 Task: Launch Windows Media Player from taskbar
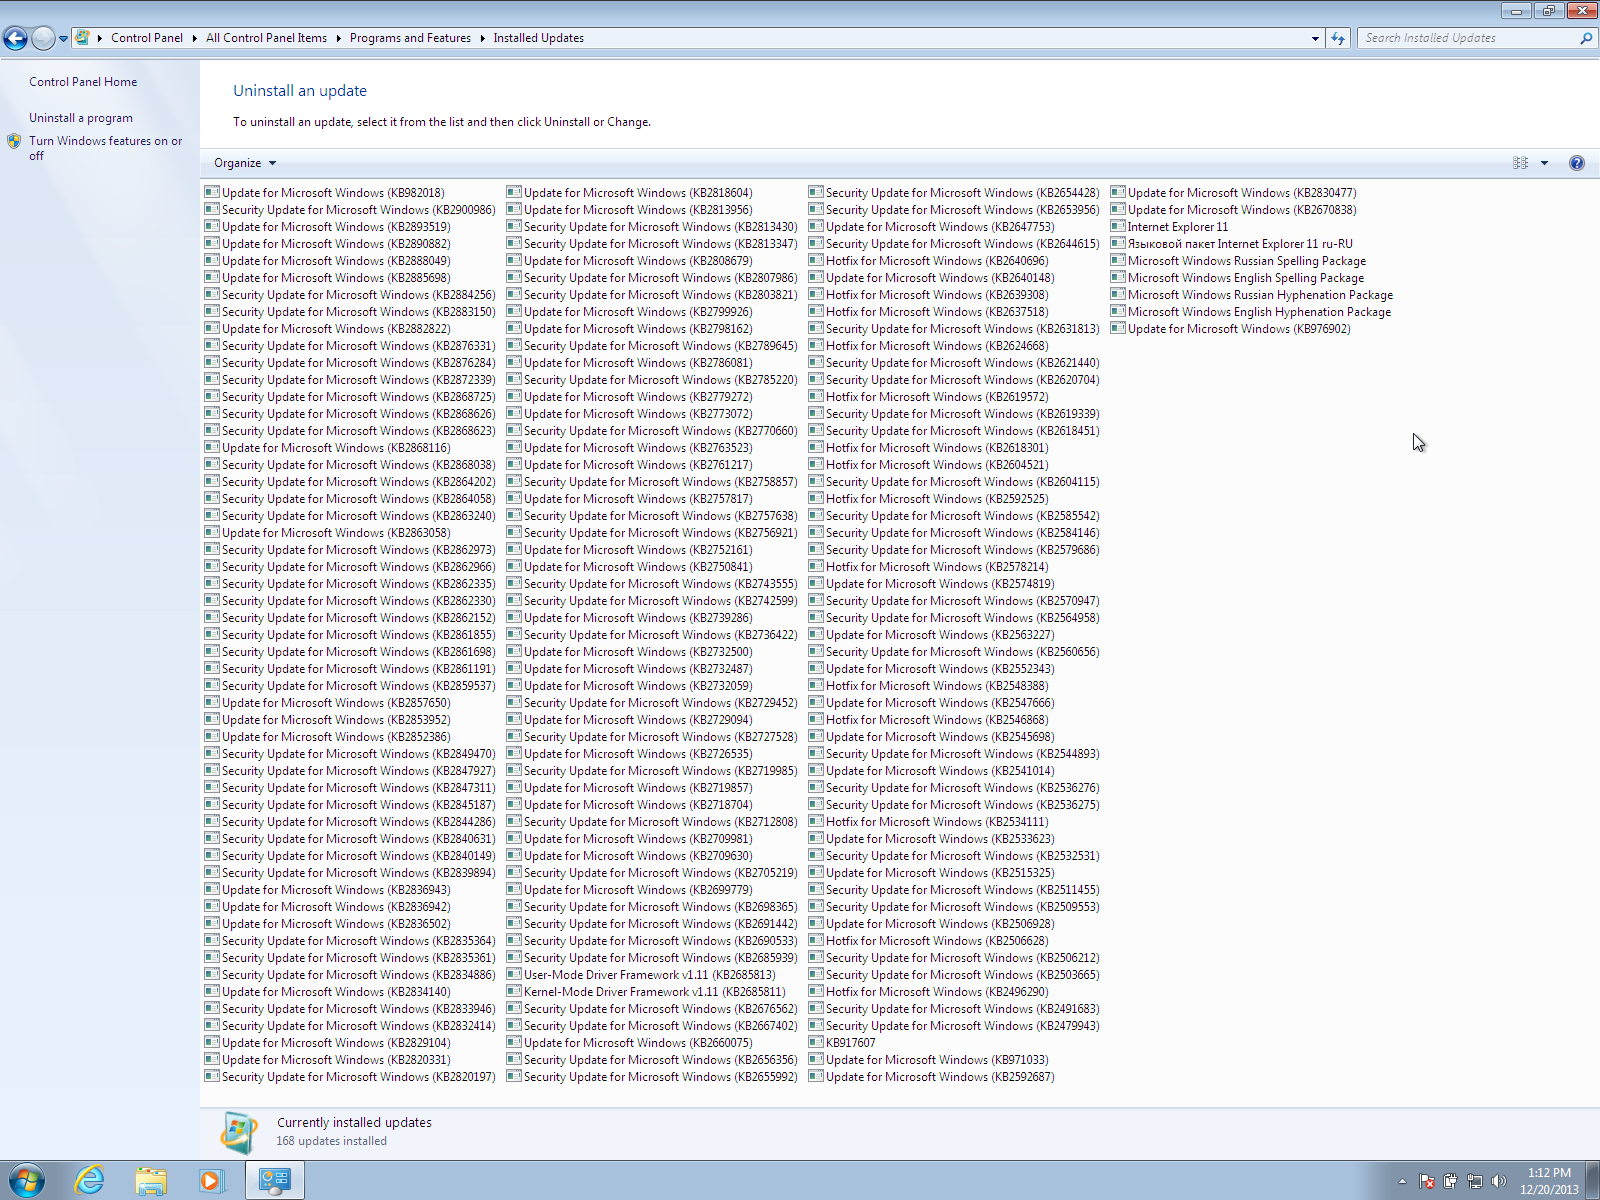pyautogui.click(x=211, y=1180)
